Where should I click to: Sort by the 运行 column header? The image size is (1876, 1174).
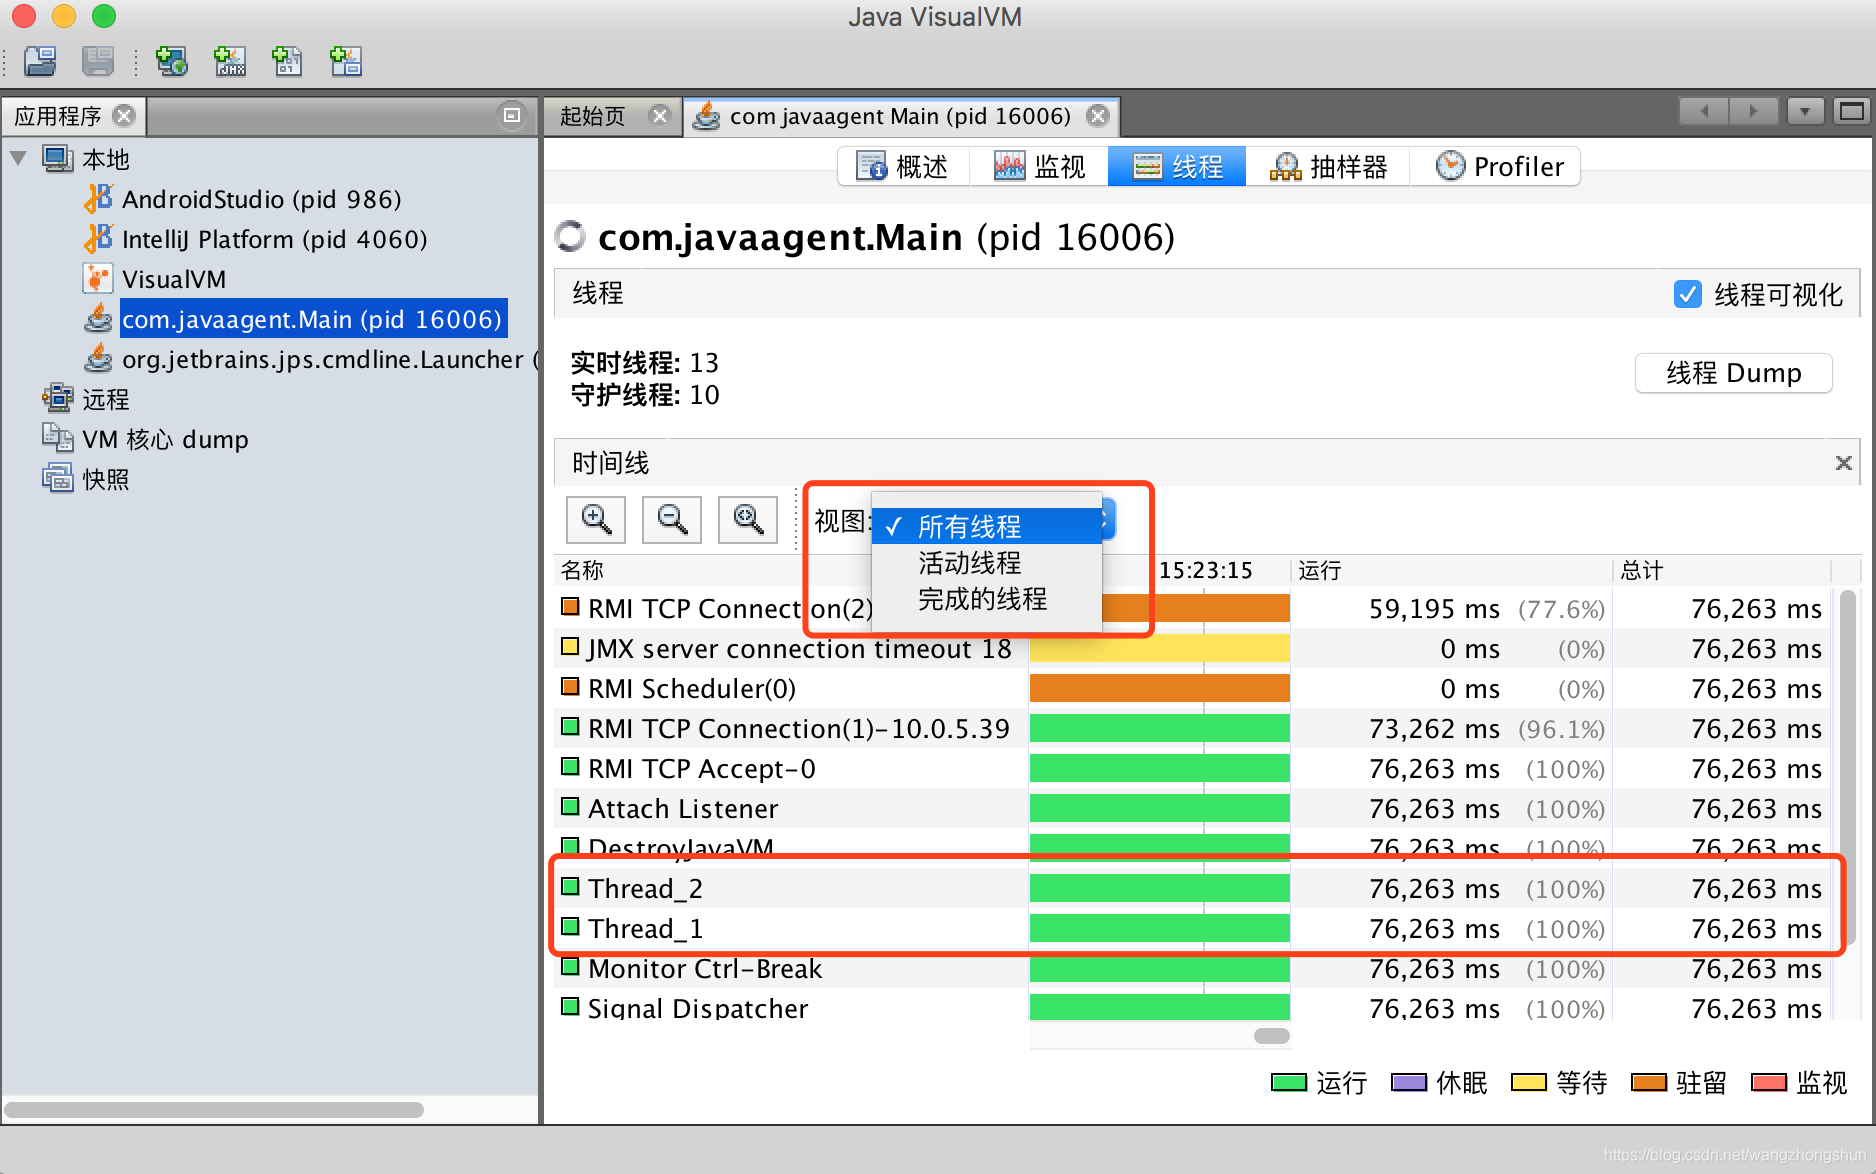coord(1450,570)
